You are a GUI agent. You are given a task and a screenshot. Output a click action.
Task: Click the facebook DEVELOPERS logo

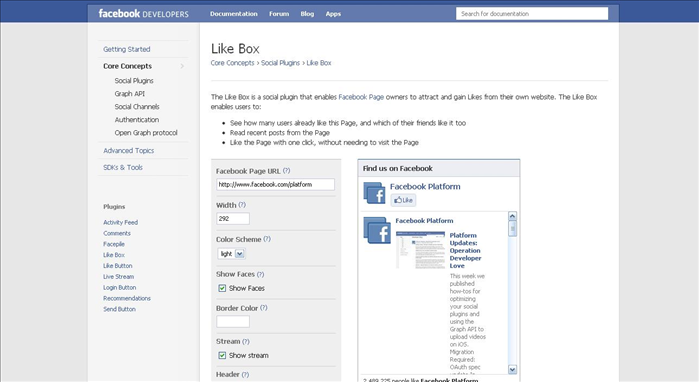144,14
